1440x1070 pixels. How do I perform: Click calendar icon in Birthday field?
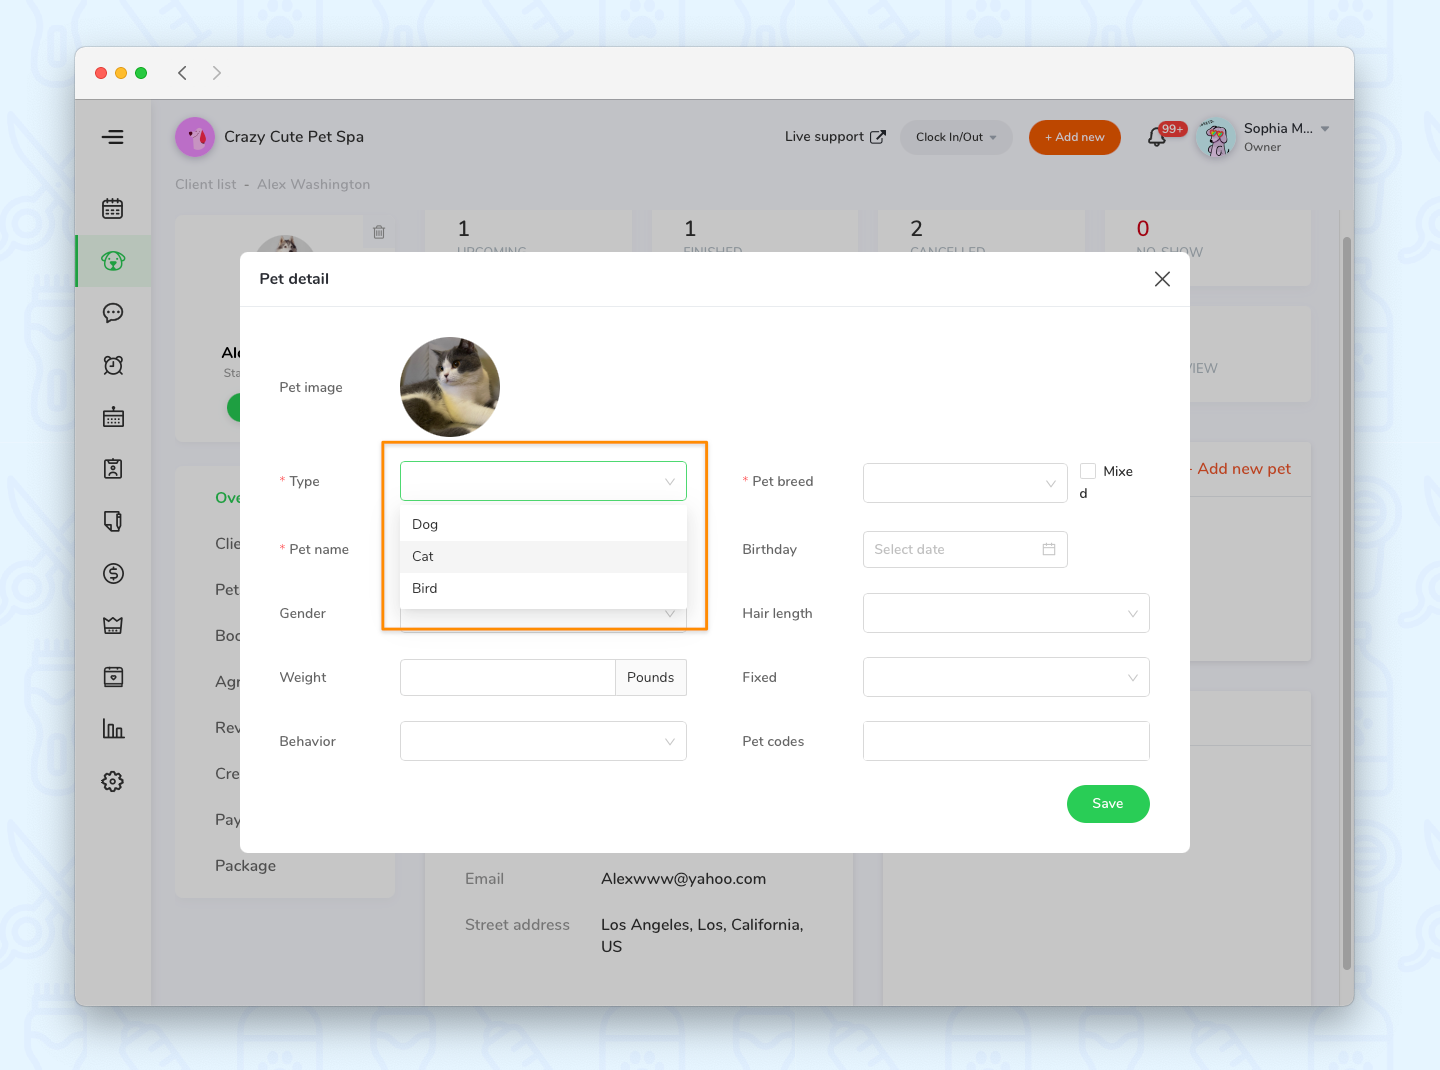(1049, 549)
